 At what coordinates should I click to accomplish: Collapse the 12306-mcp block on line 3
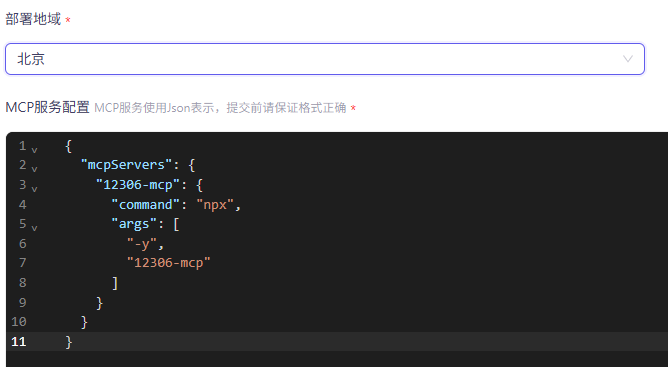pyautogui.click(x=35, y=188)
